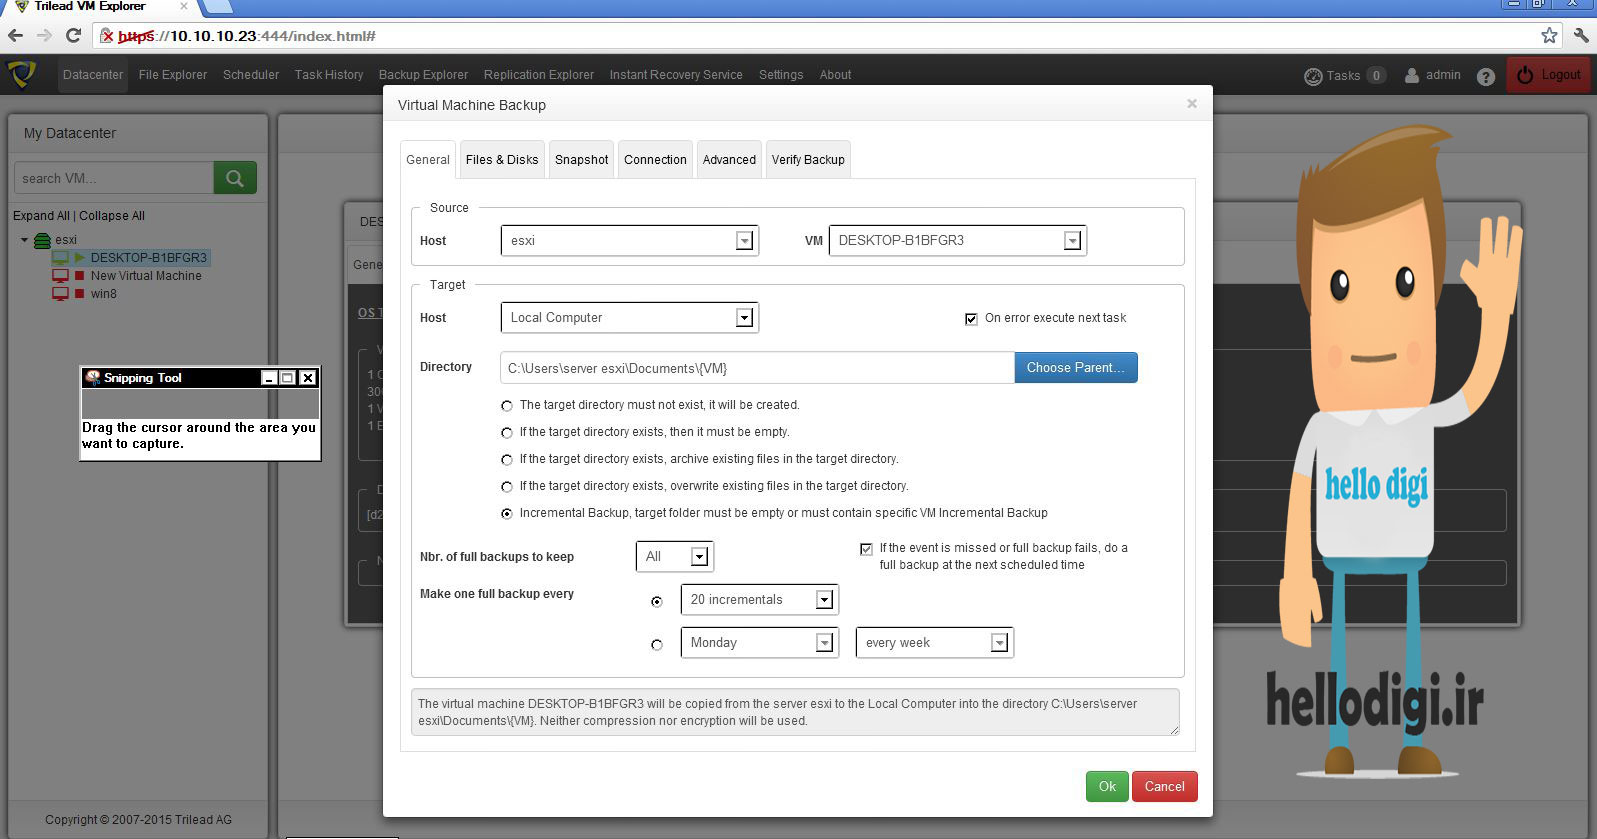Click the search VM input field

pos(114,178)
